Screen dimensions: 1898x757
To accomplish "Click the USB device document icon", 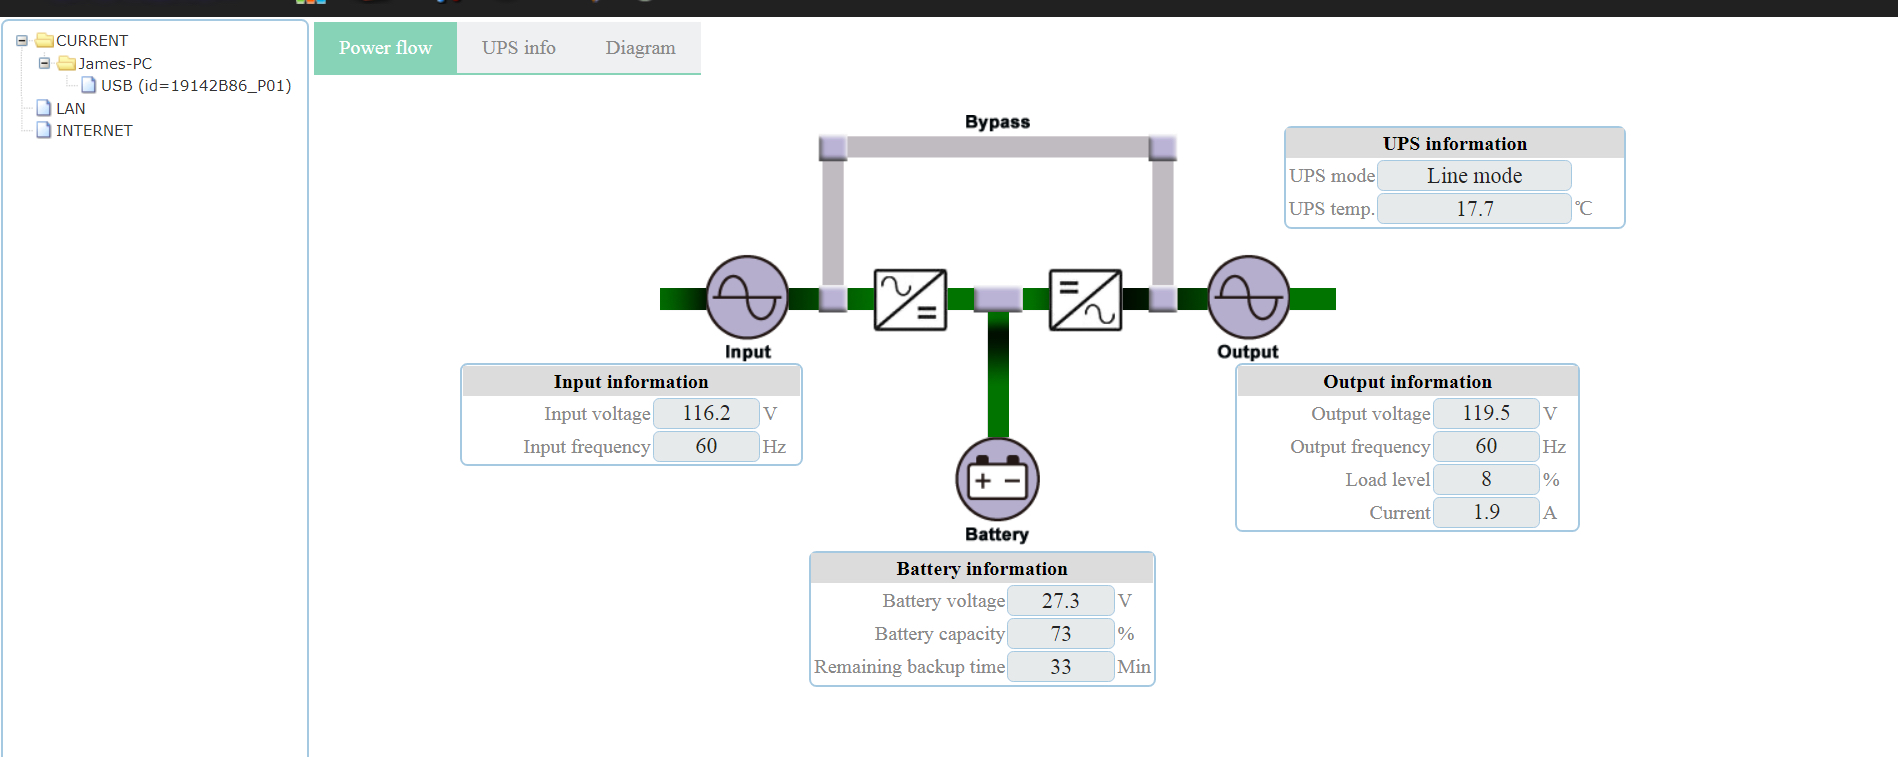I will point(89,86).
